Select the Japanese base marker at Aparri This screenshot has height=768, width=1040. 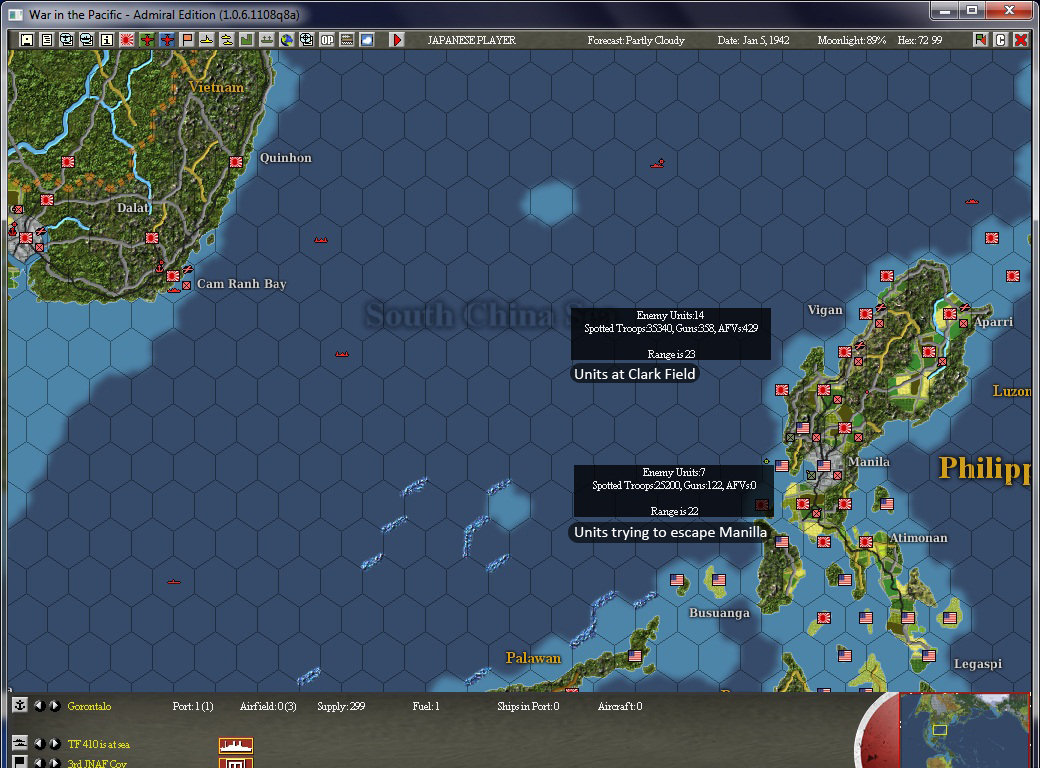(x=949, y=314)
